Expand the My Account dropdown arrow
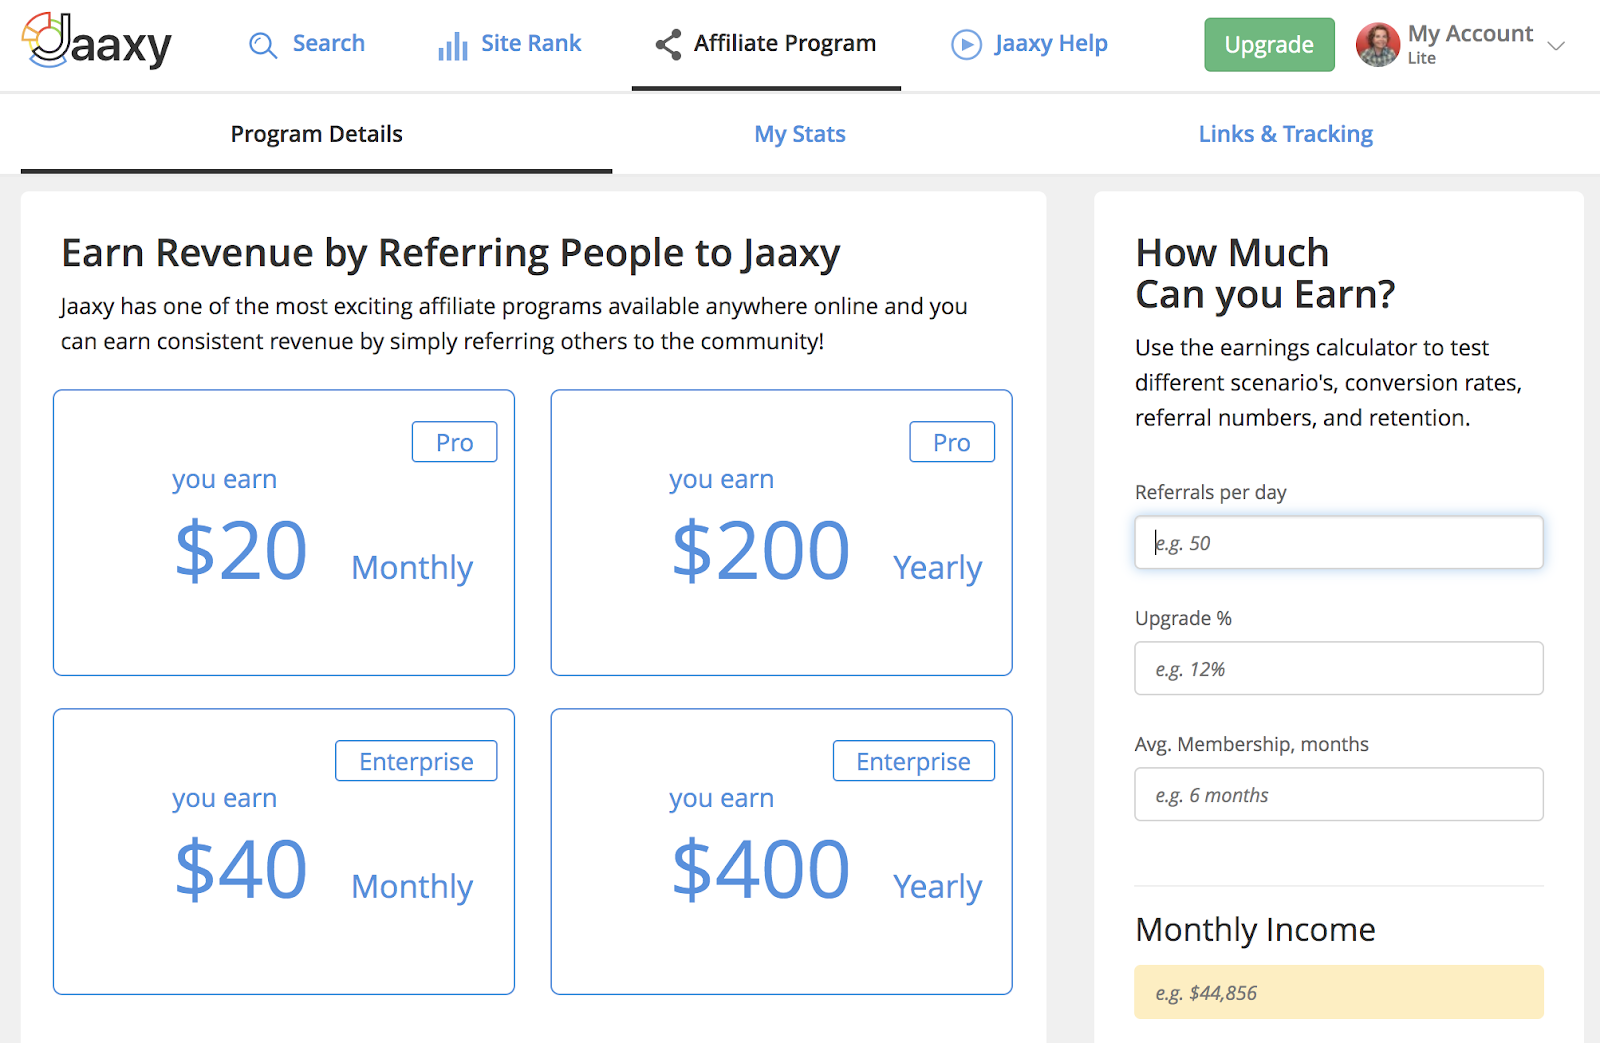Image resolution: width=1600 pixels, height=1043 pixels. tap(1556, 45)
